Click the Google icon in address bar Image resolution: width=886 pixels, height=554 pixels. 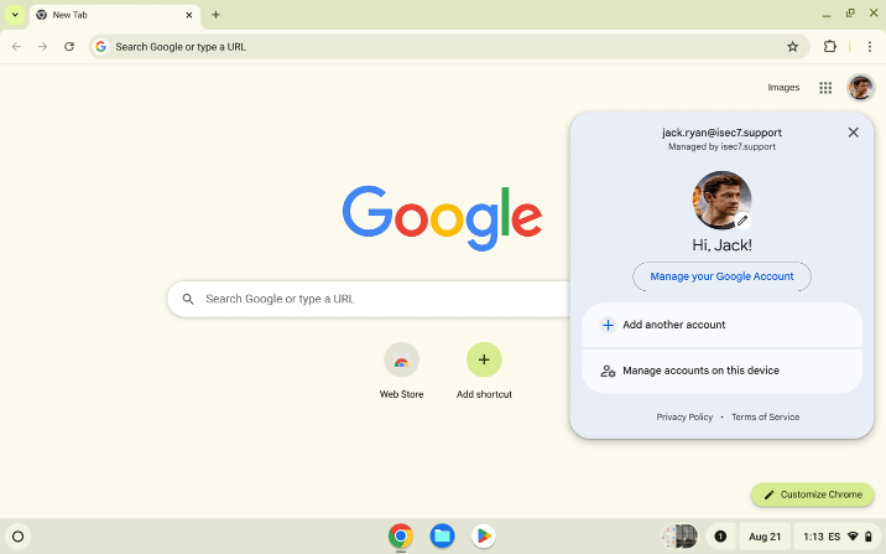pos(101,47)
